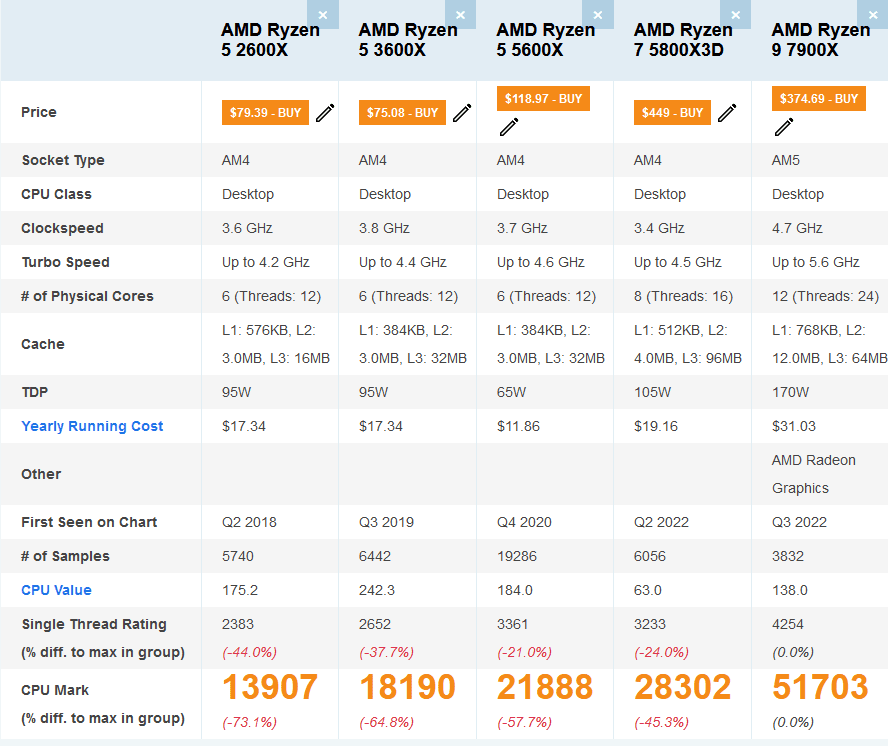Click the (-73.1%) CPU Mark difference
This screenshot has height=746, width=888.
pos(249,723)
